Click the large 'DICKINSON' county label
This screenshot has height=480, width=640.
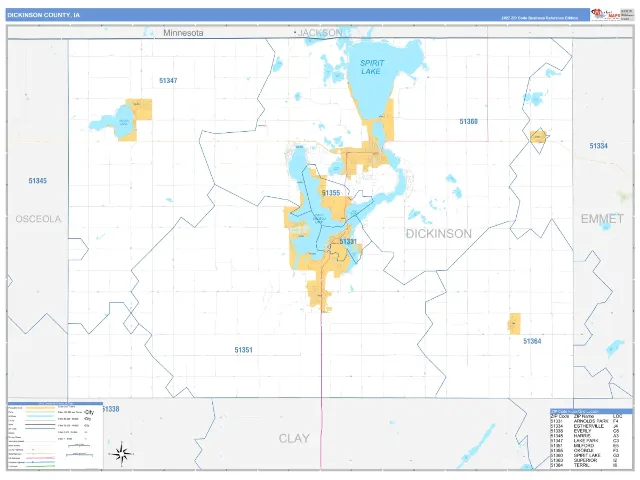[439, 233]
